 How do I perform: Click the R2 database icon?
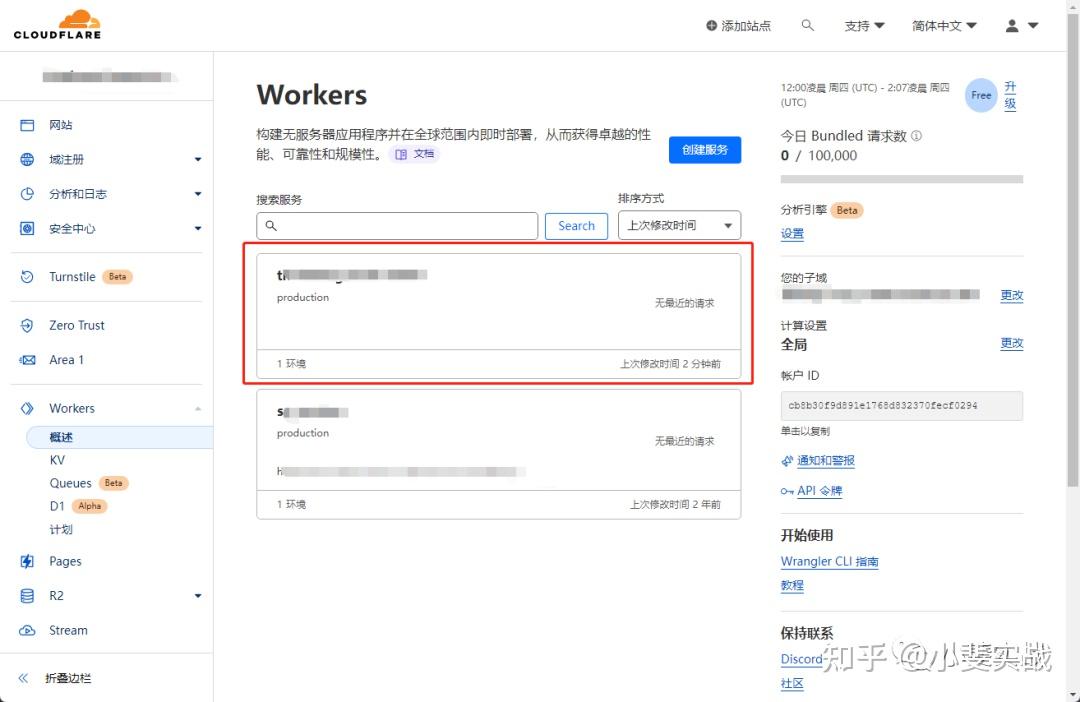27,596
